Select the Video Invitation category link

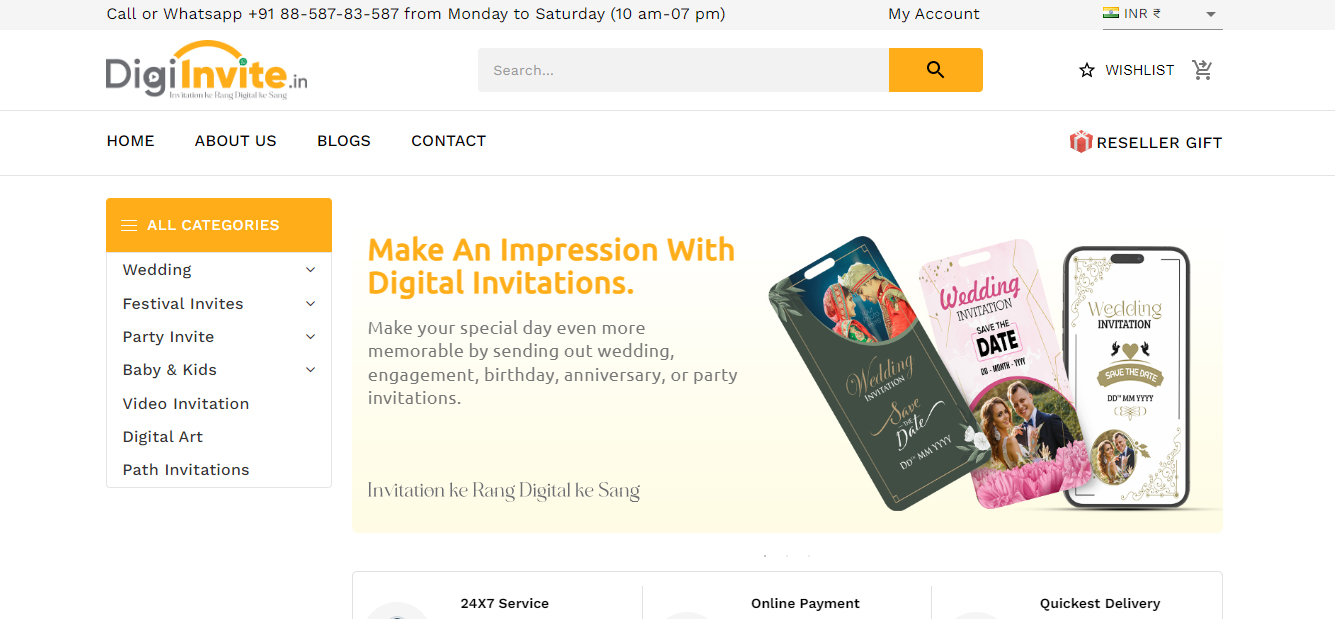click(186, 404)
